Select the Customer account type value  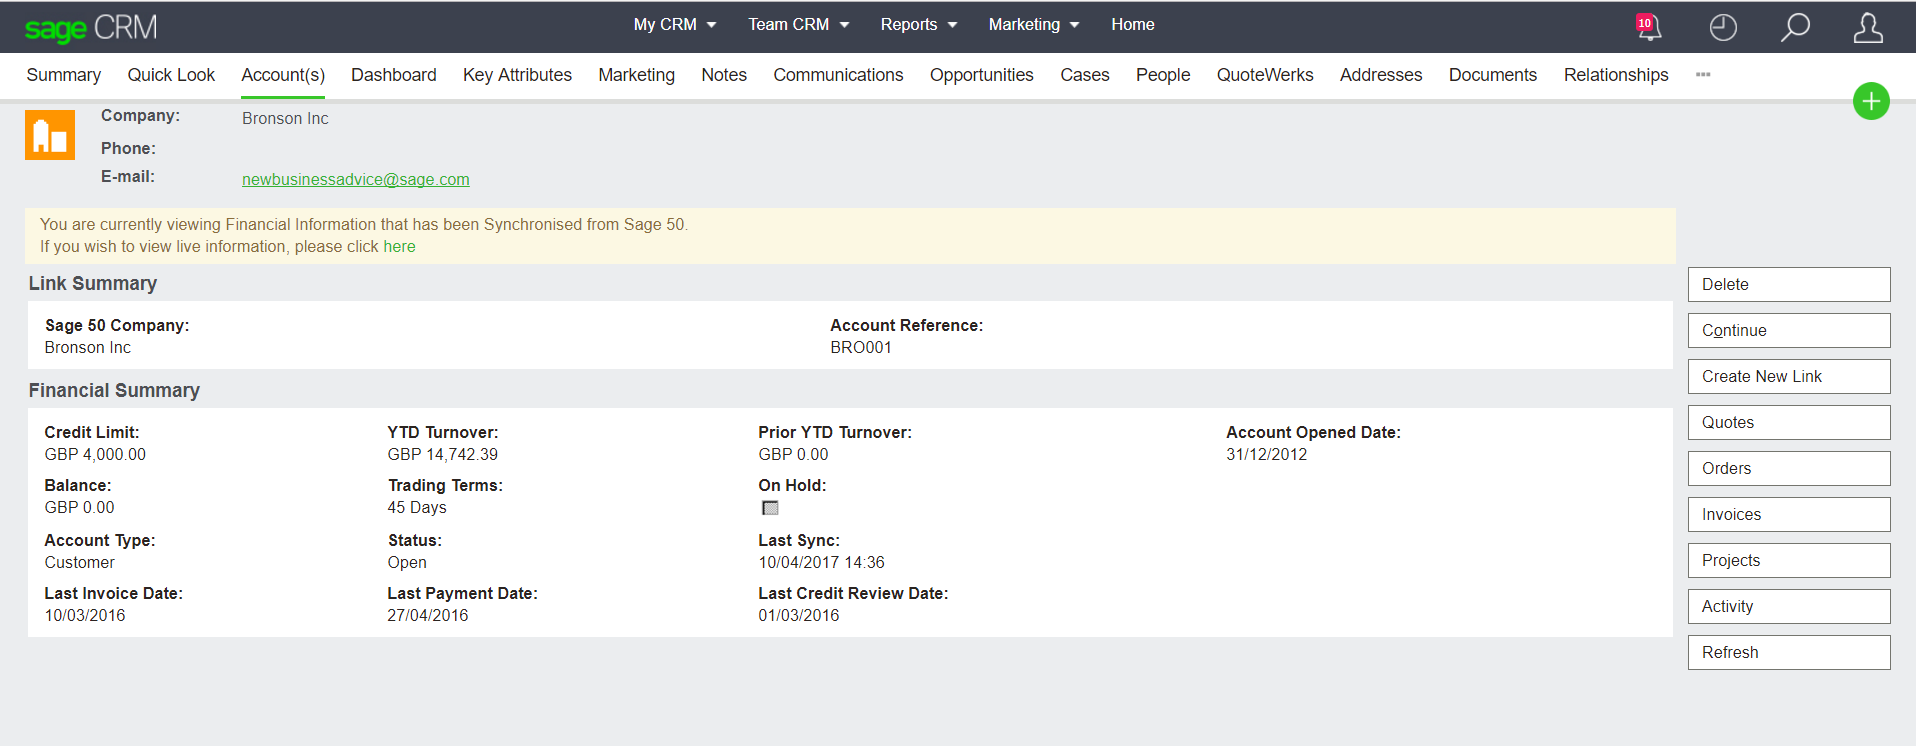click(x=80, y=563)
